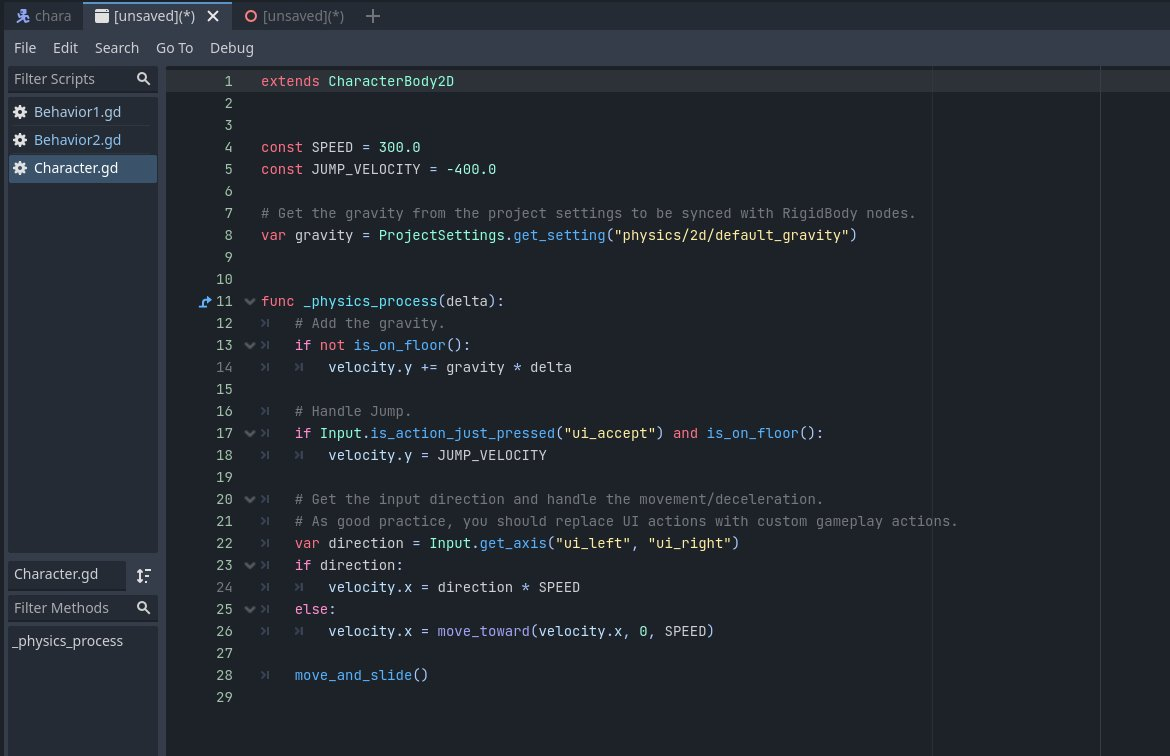Image resolution: width=1170 pixels, height=756 pixels.
Task: Click the SPEED constant value 300.0
Action: pyautogui.click(x=399, y=148)
